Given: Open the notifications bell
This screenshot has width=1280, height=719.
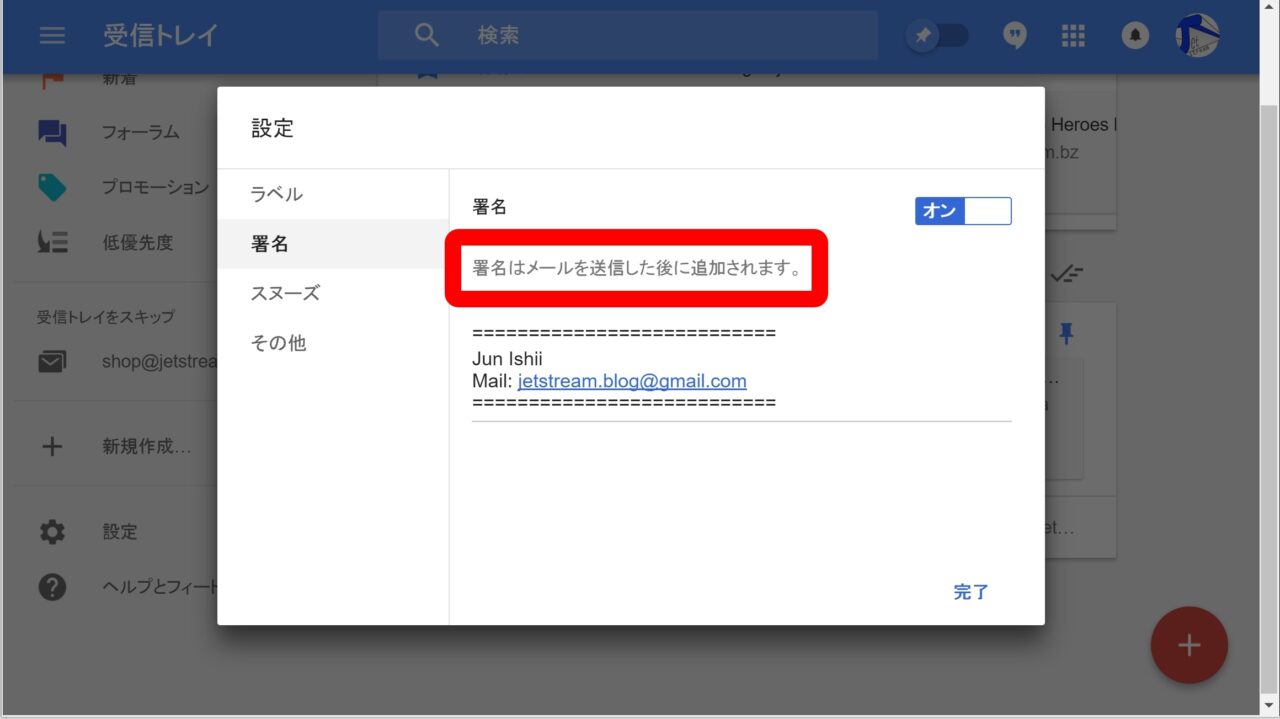Looking at the screenshot, I should point(1134,36).
